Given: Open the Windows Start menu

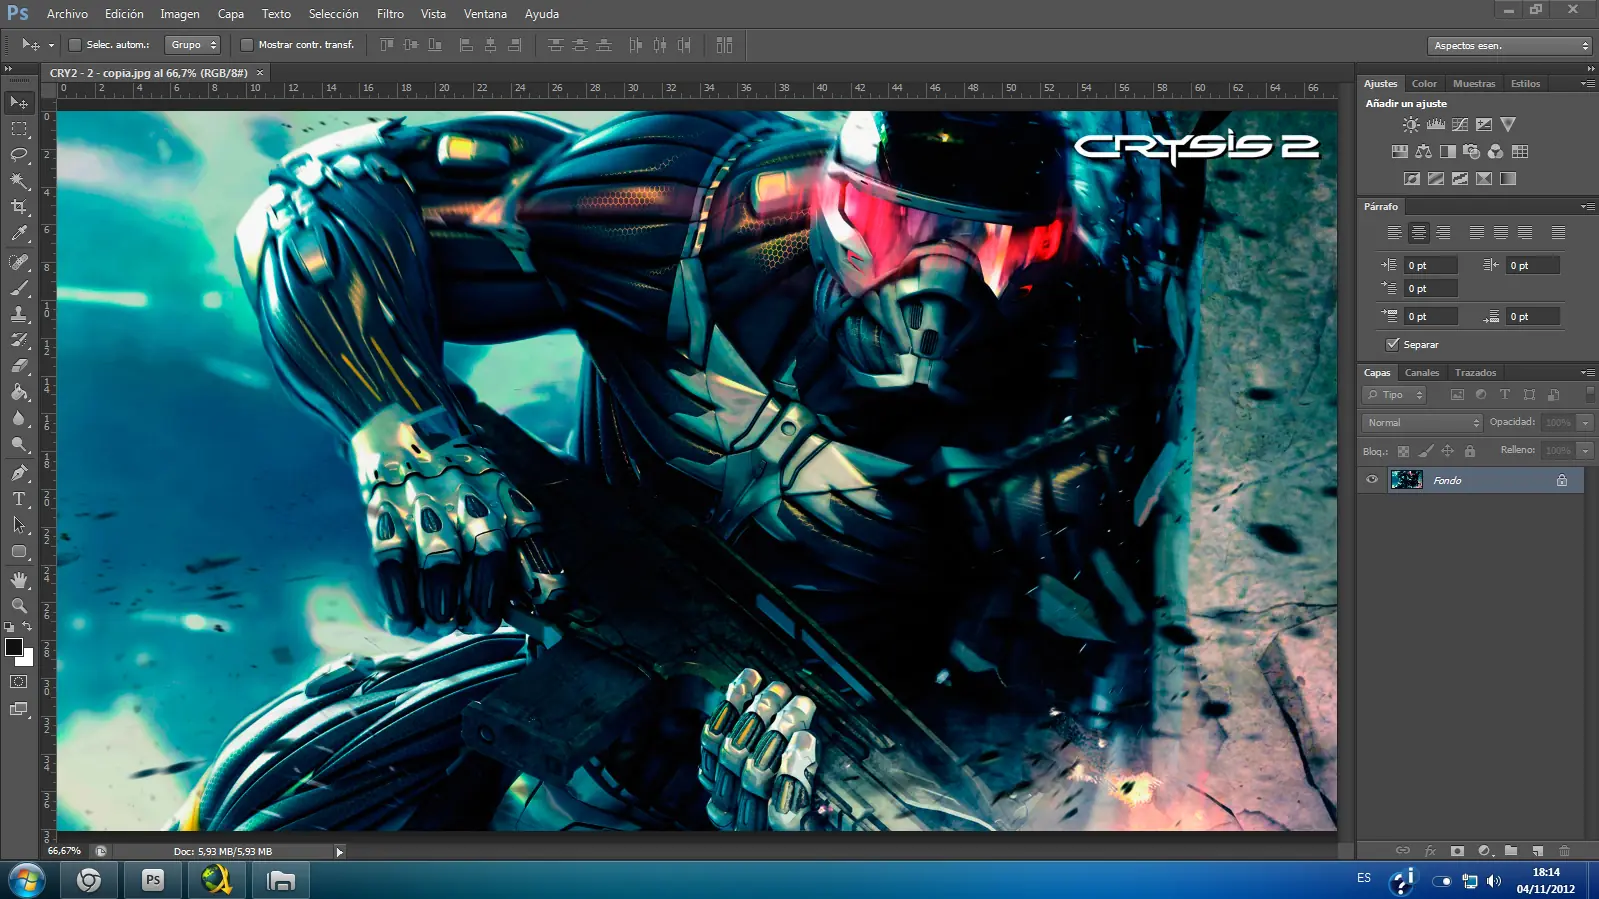Looking at the screenshot, I should (x=26, y=881).
